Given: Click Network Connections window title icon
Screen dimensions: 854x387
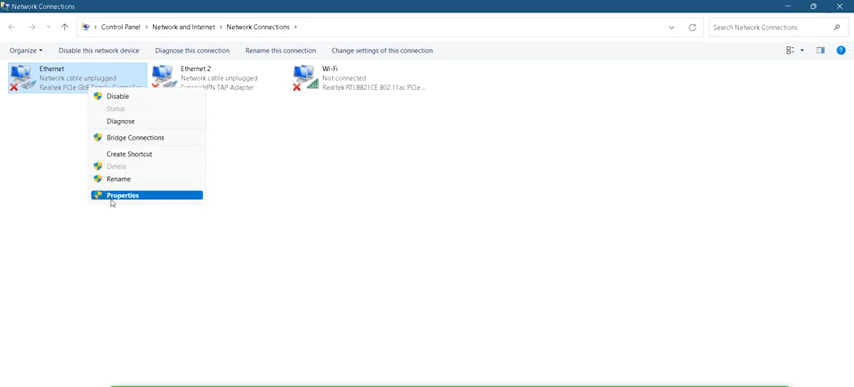Looking at the screenshot, I should coord(5,7).
